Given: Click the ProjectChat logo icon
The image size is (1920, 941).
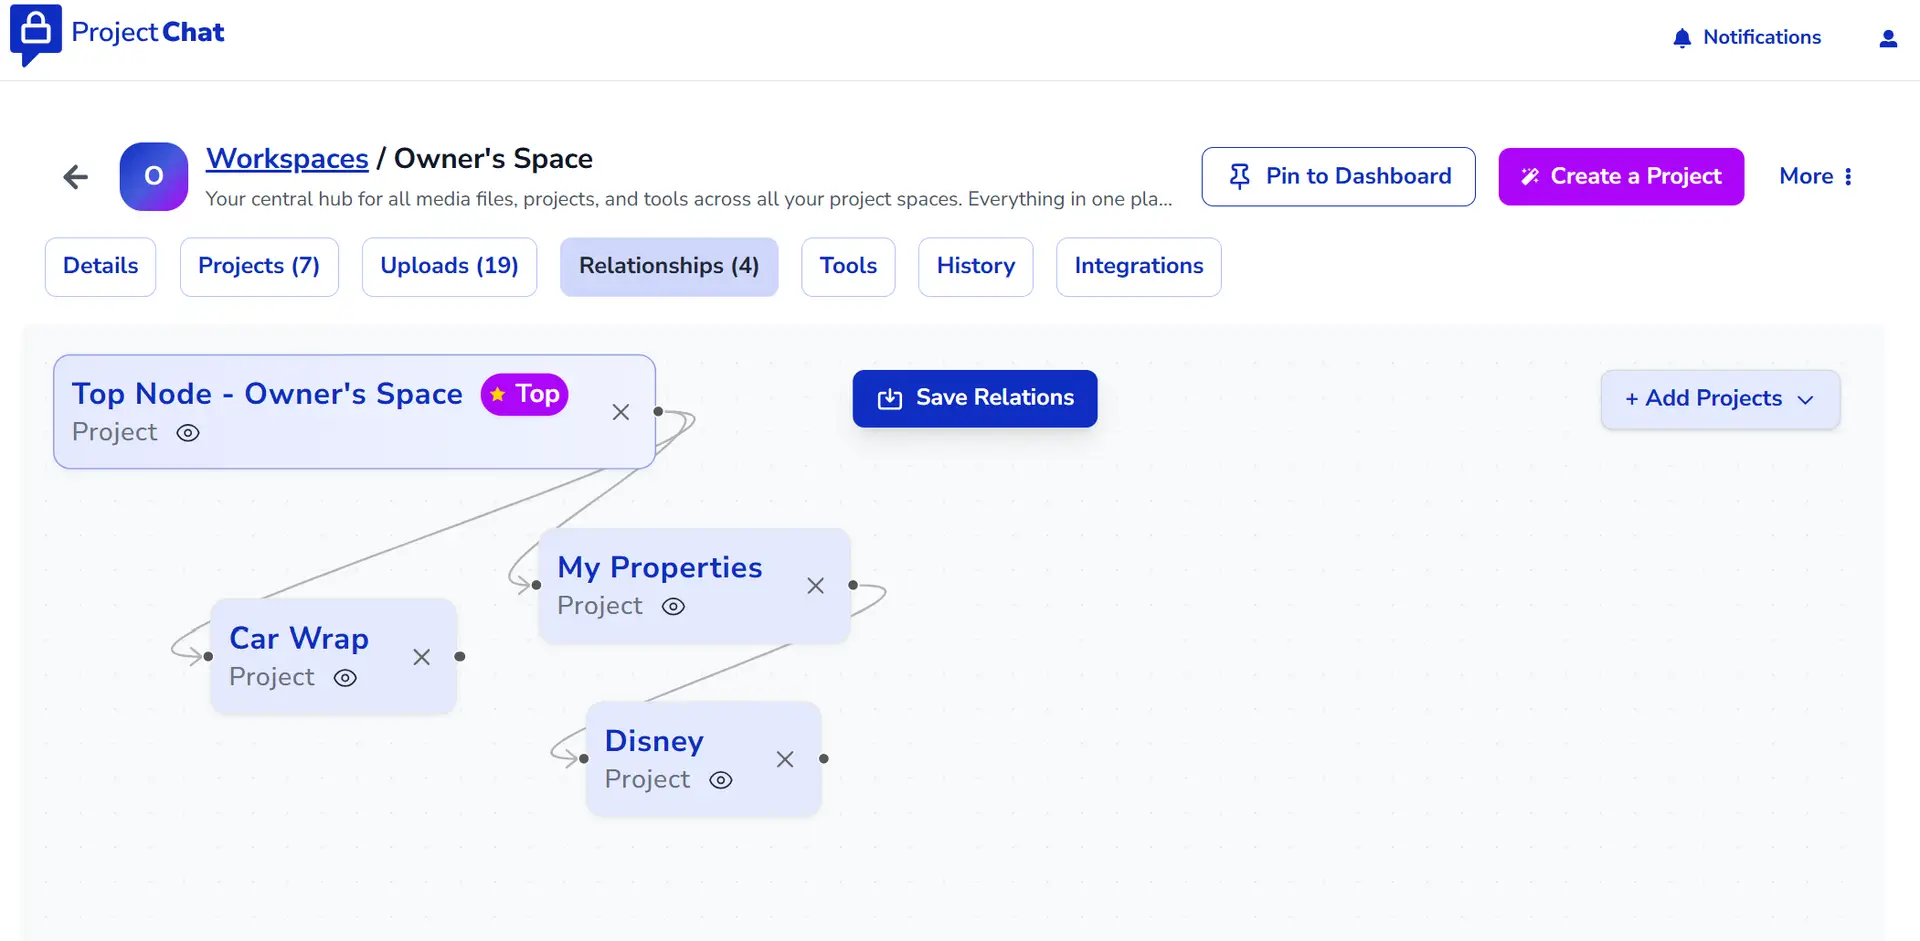Looking at the screenshot, I should (x=36, y=34).
